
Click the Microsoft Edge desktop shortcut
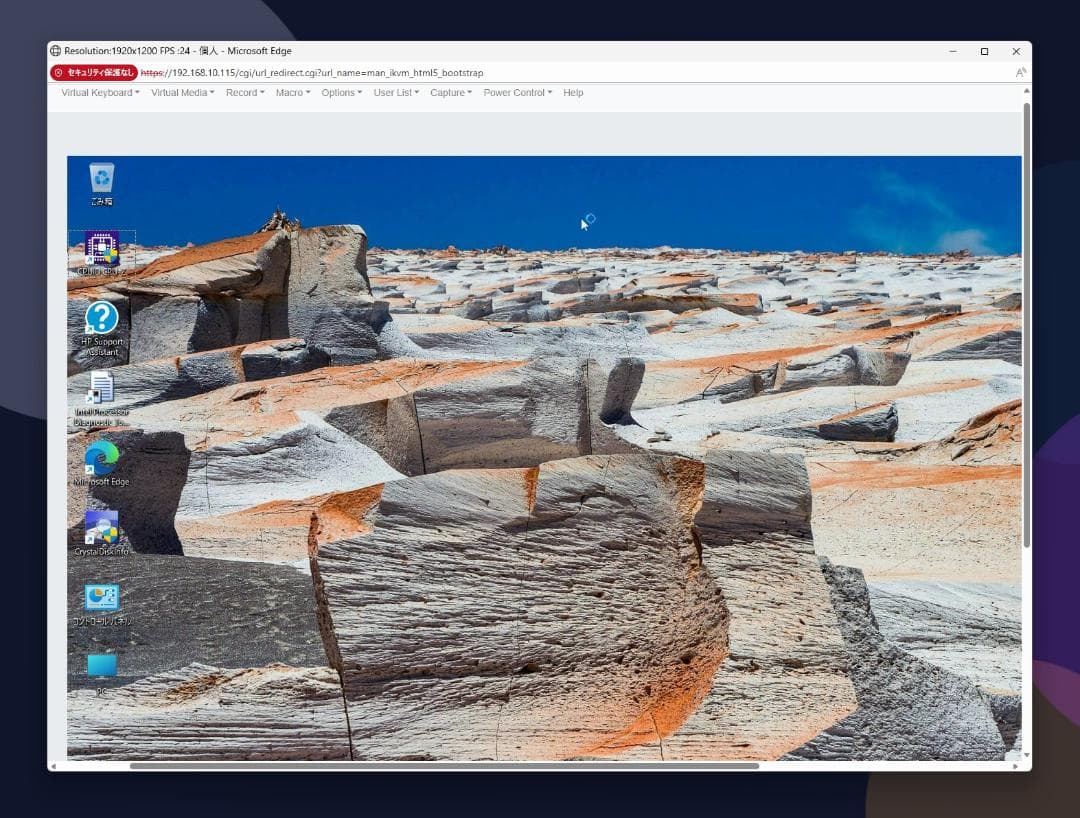[101, 460]
